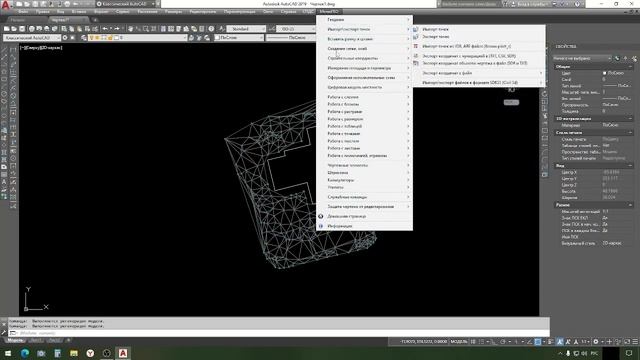The height and width of the screenshot is (360, 640).
Task: Open the ПоСлою color control dropdown
Action: [239, 38]
